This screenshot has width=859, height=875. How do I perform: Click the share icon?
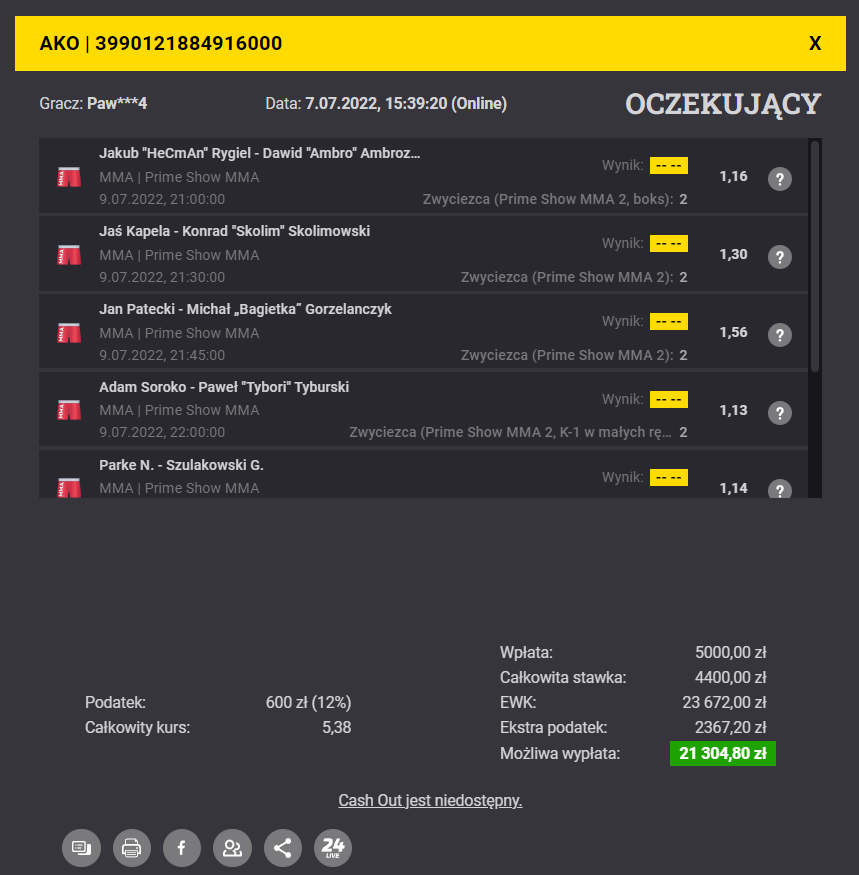coord(283,848)
